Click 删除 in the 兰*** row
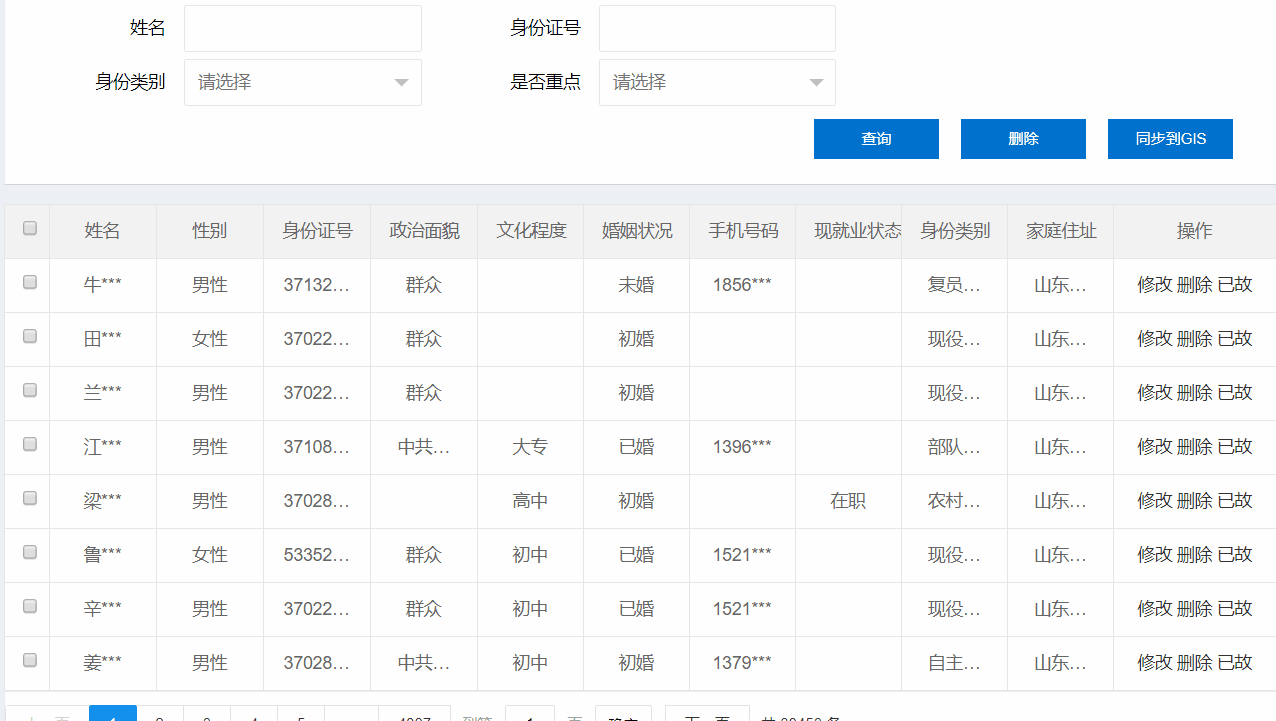This screenshot has width=1276, height=721. click(x=1194, y=393)
